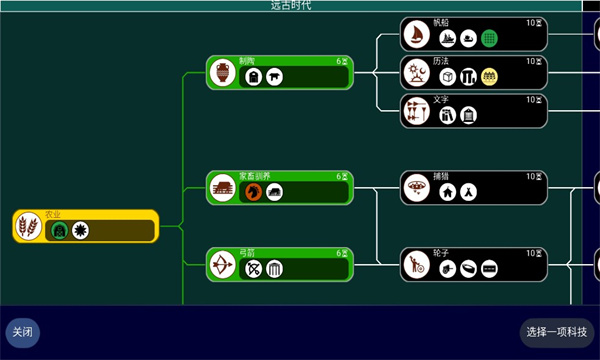Click the 关闭 close button
Screen dimensions: 600x360
pos(23,332)
